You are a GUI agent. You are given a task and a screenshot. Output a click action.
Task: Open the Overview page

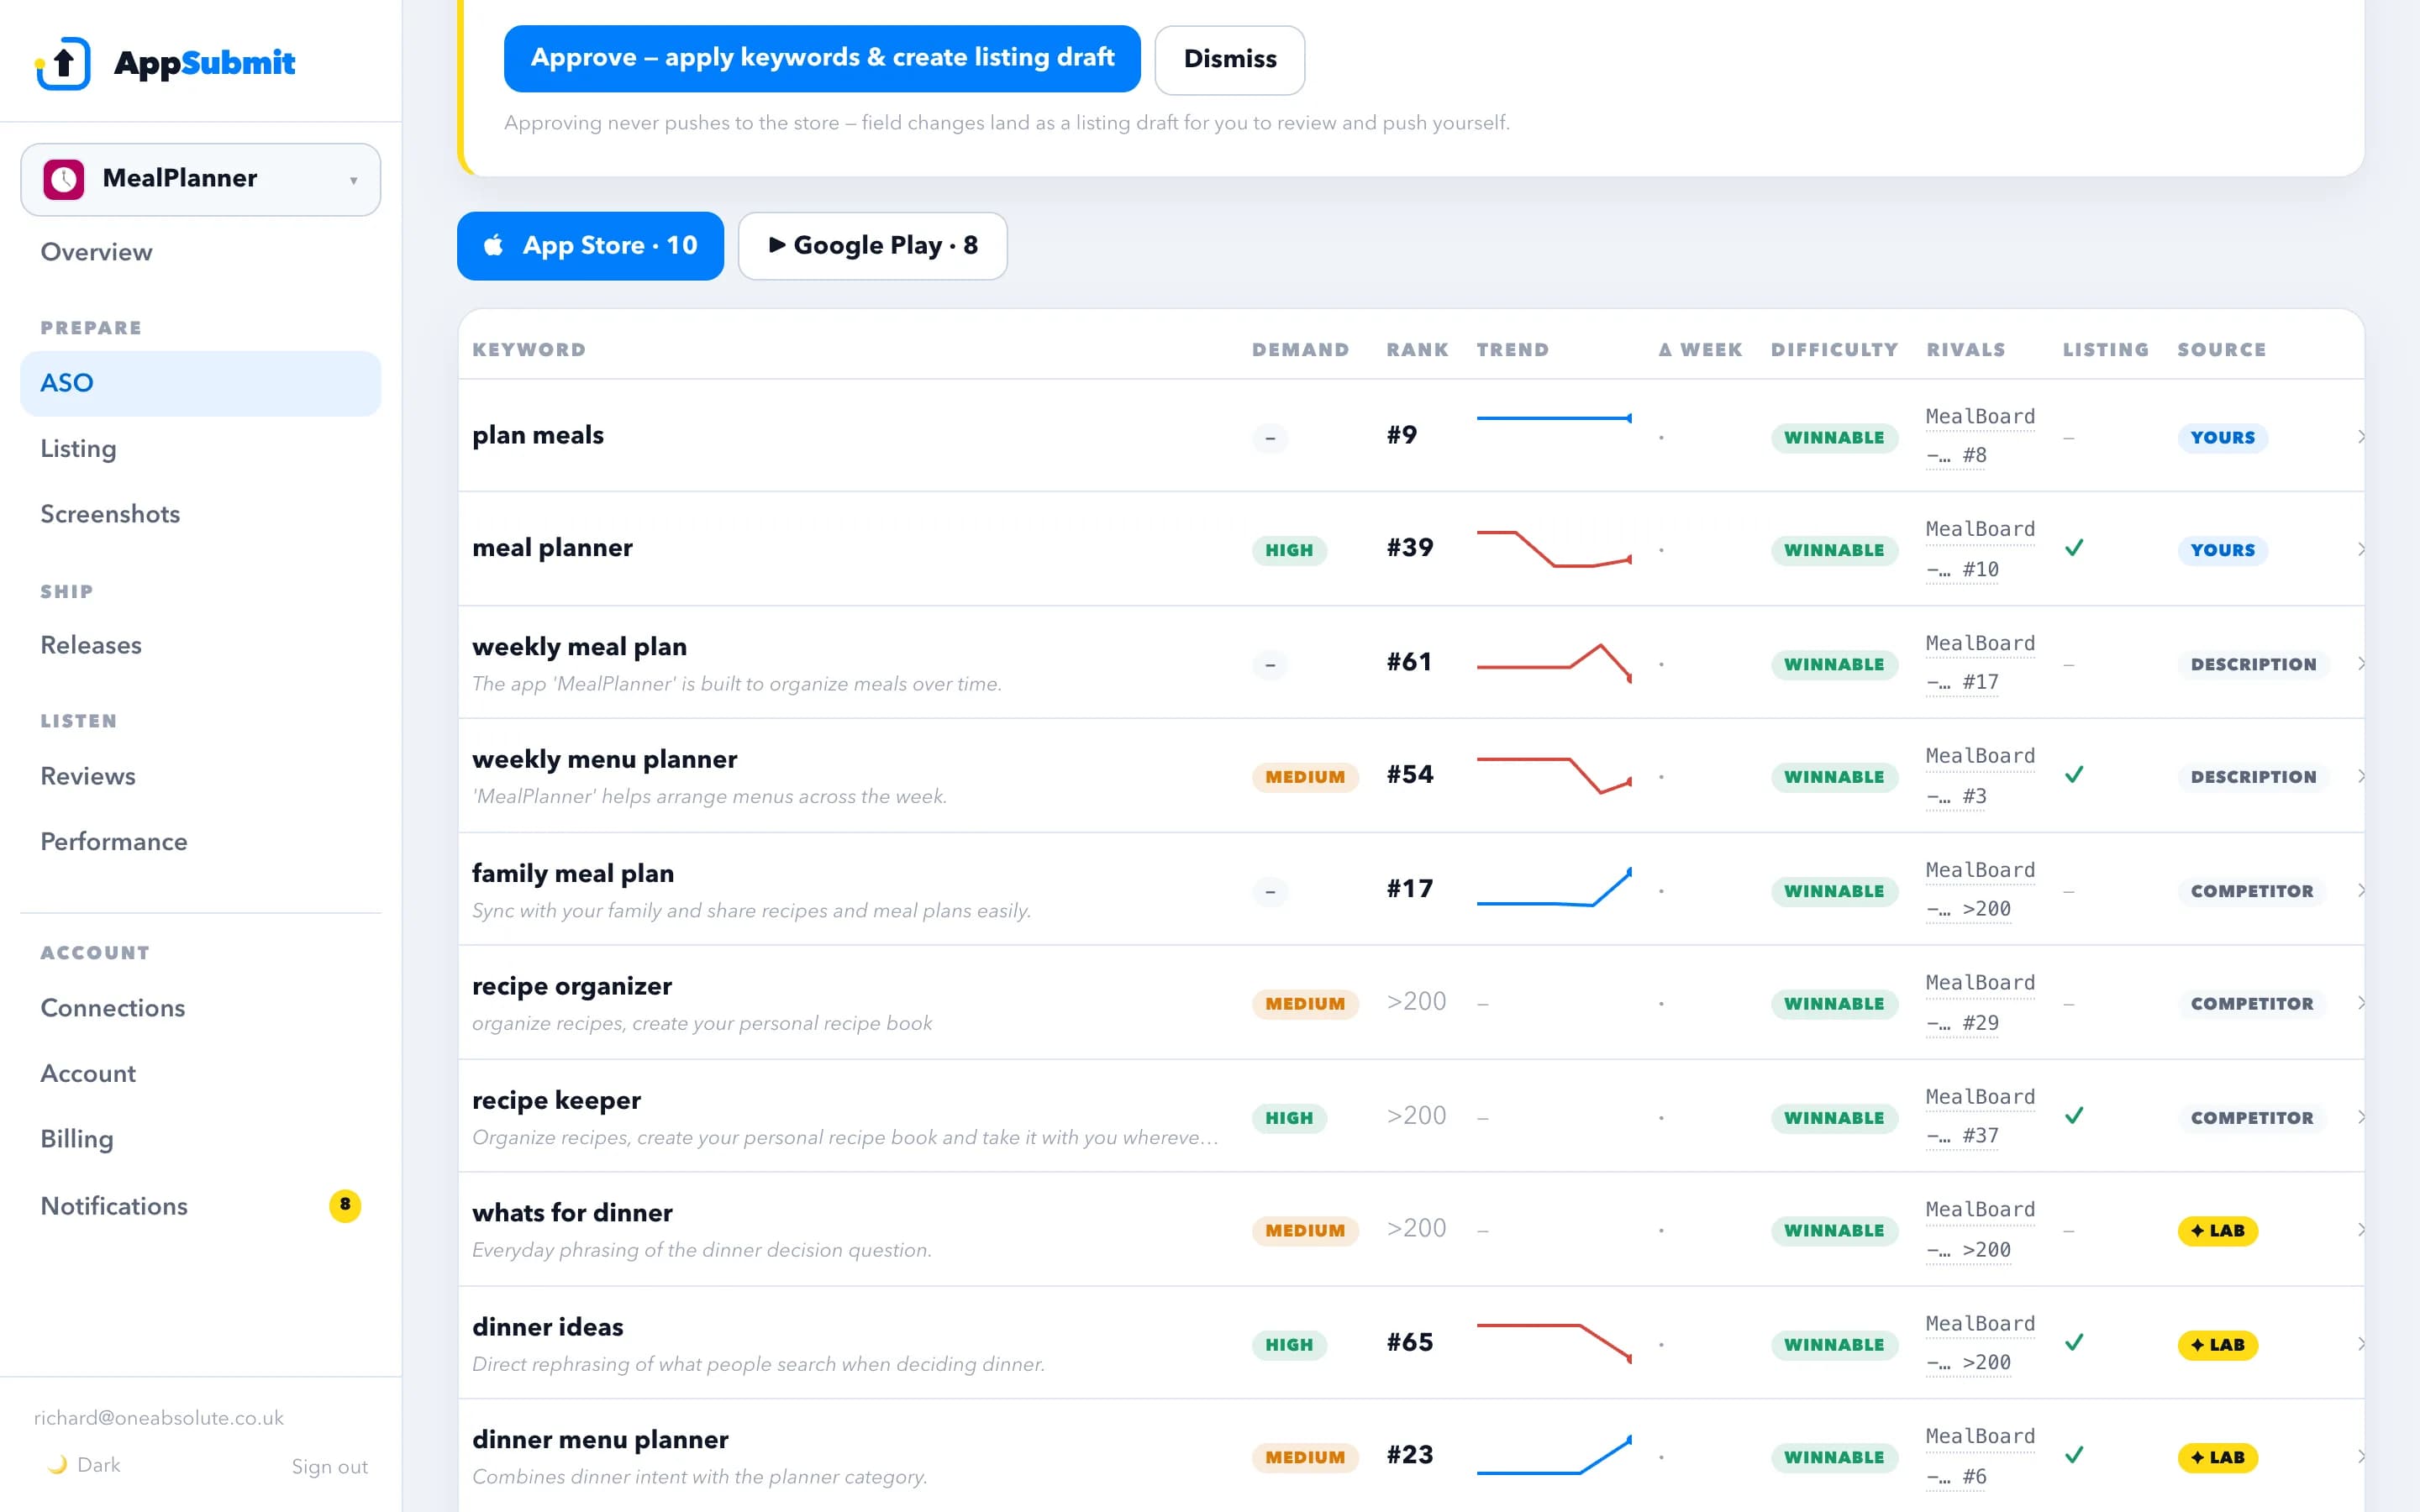click(x=200, y=252)
